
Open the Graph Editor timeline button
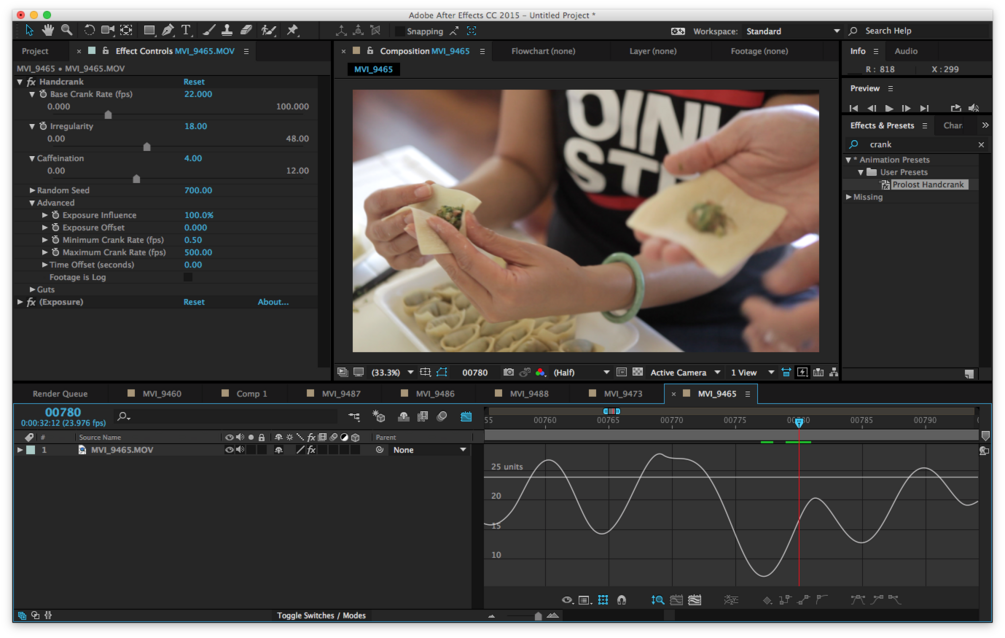[466, 417]
